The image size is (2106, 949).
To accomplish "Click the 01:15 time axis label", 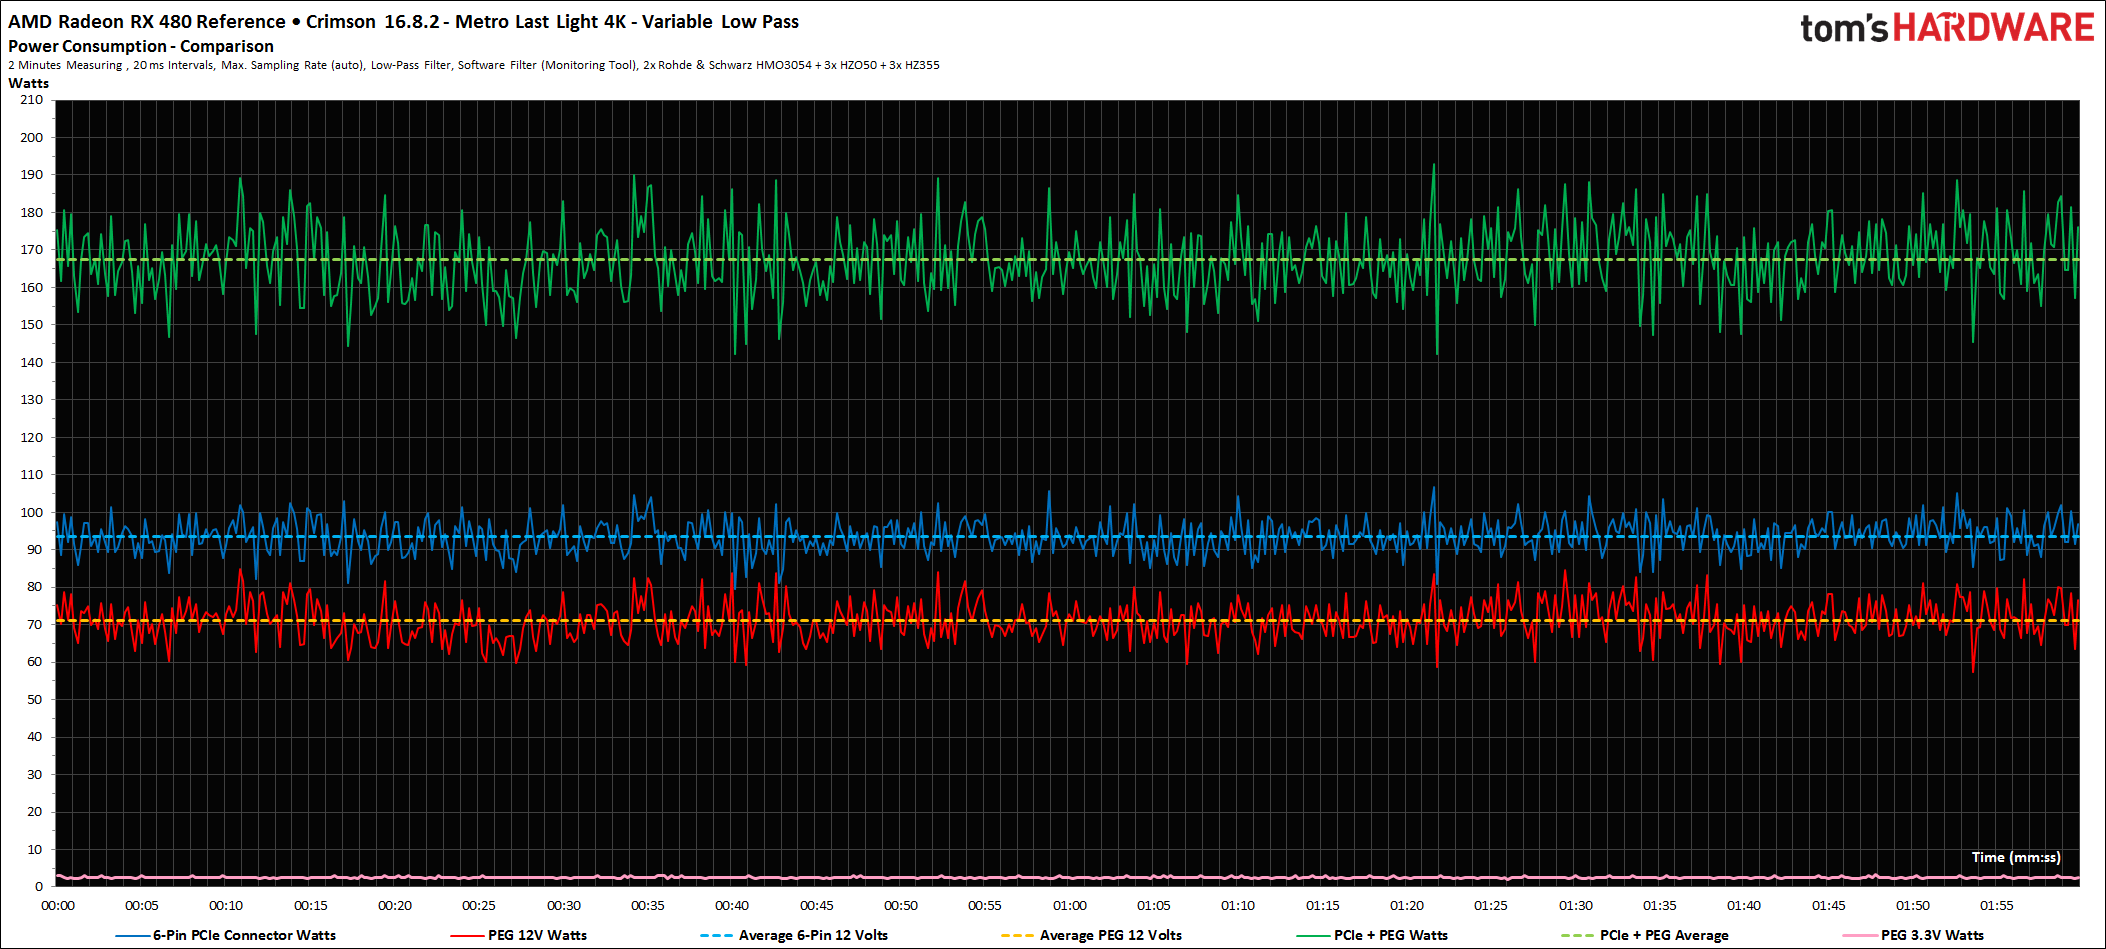I will [x=1323, y=905].
